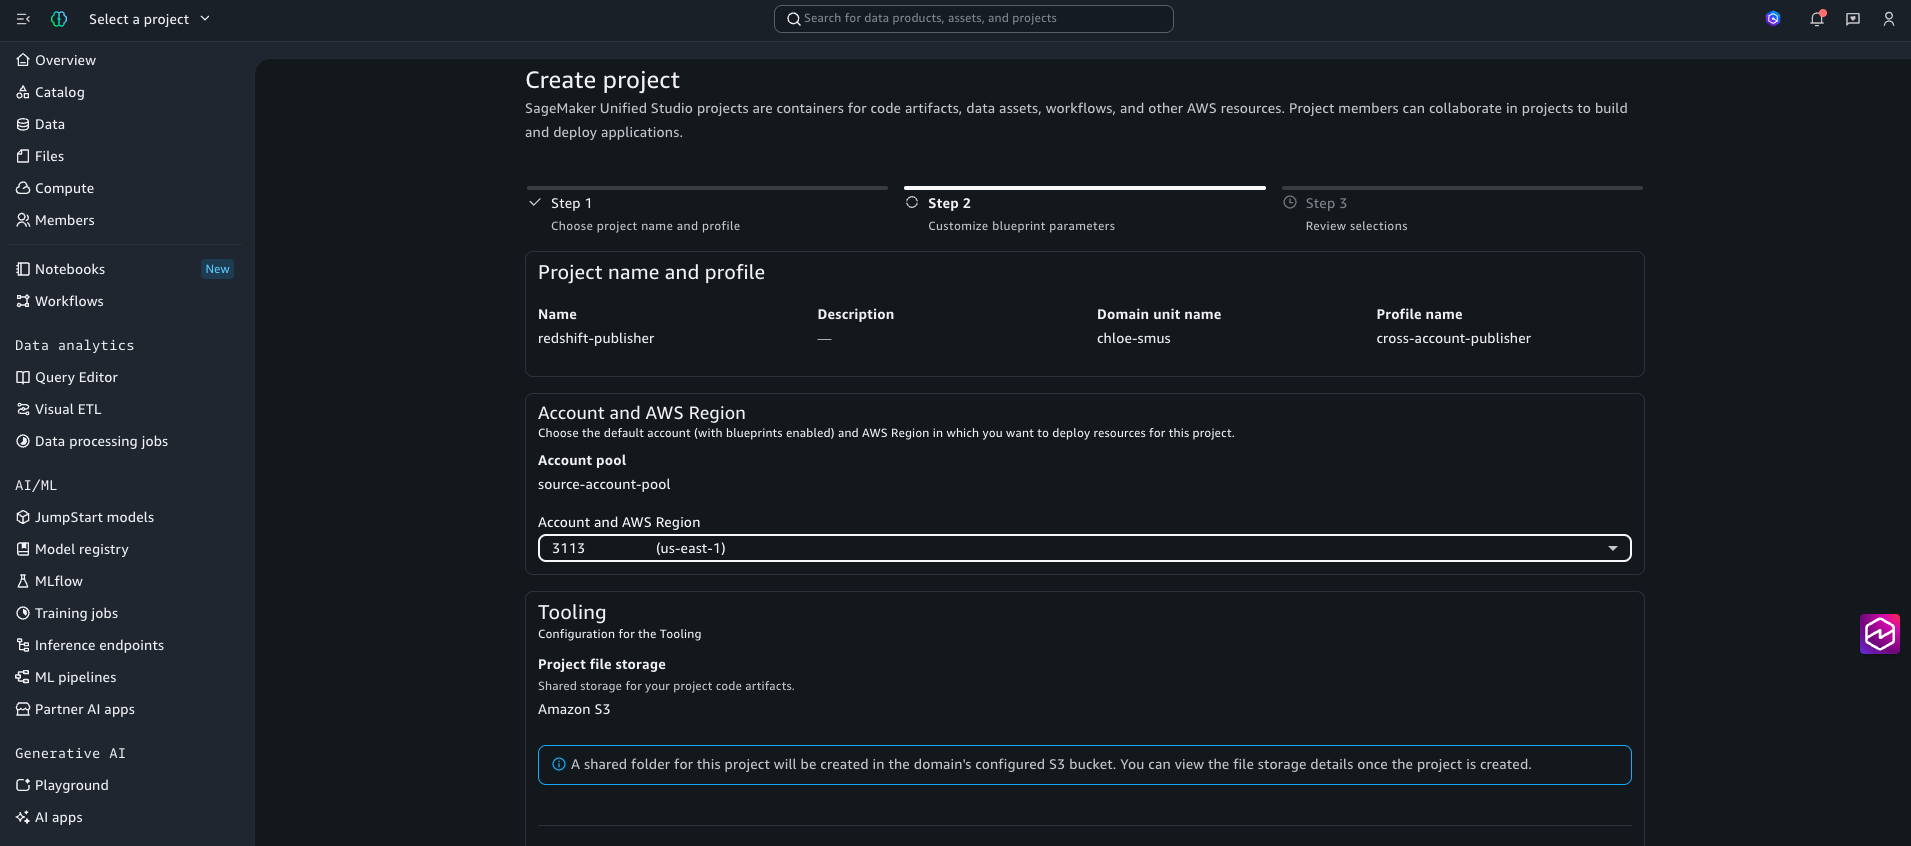This screenshot has height=846, width=1911.
Task: Click the Notebooks icon in sidebar
Action: pyautogui.click(x=23, y=269)
